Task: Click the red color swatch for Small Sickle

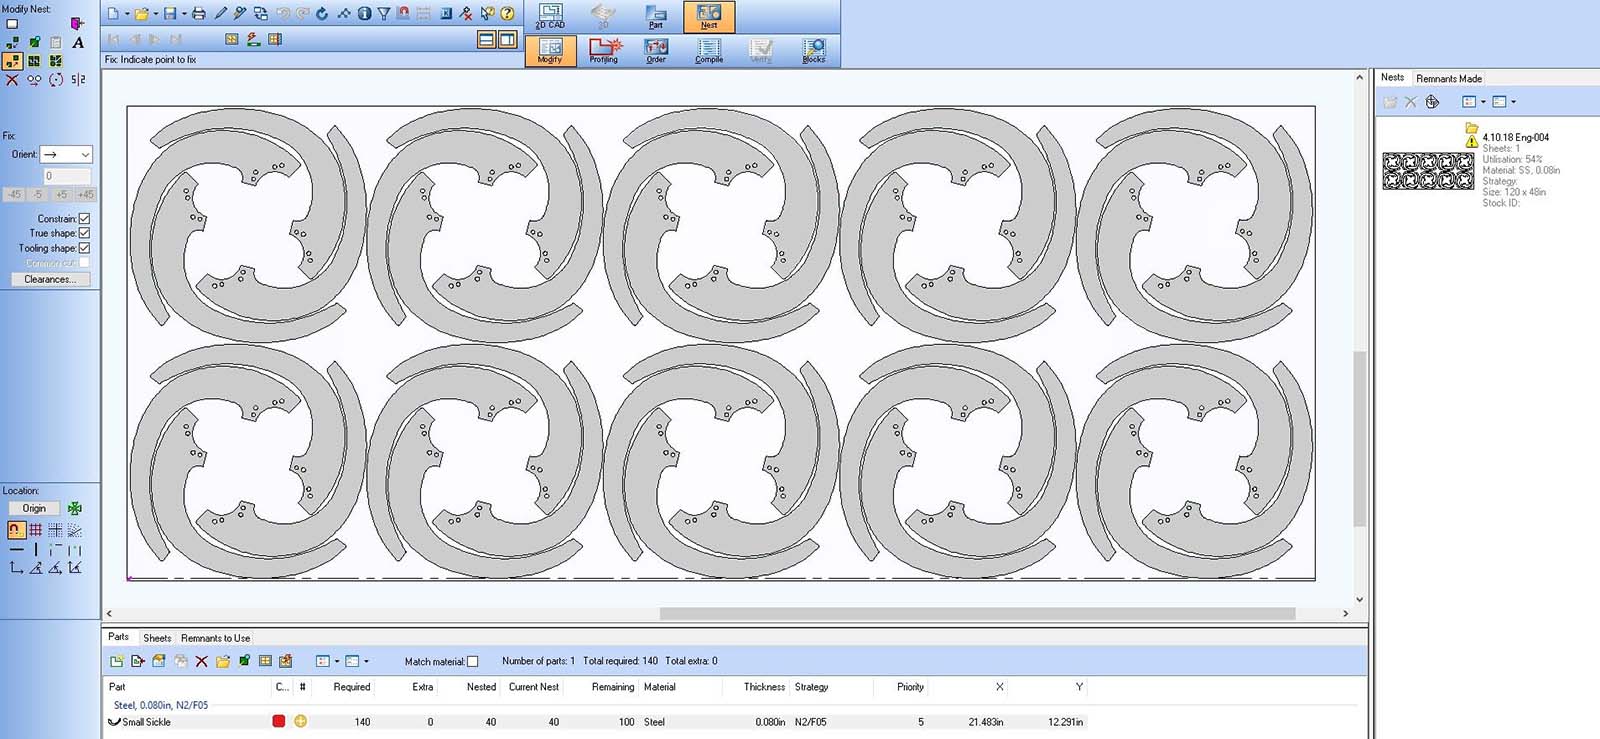Action: (279, 722)
